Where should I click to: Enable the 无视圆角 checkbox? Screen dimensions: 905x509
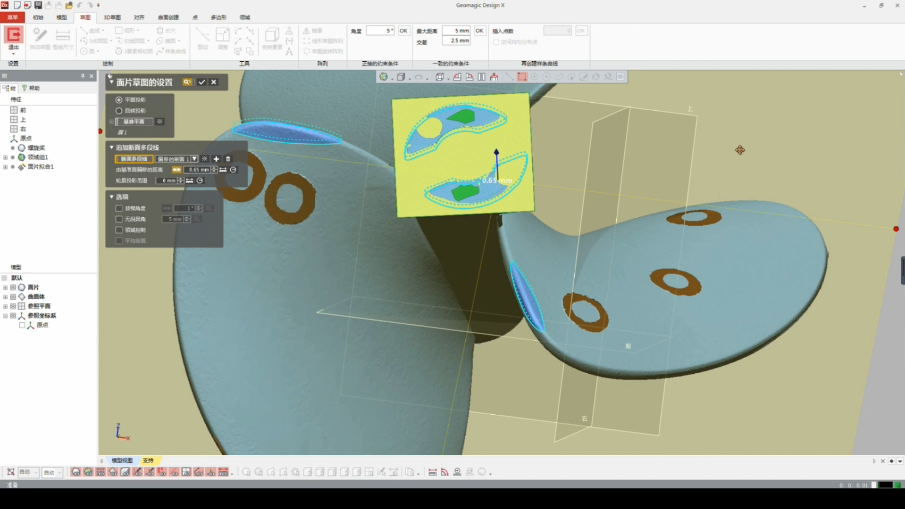tap(119, 218)
